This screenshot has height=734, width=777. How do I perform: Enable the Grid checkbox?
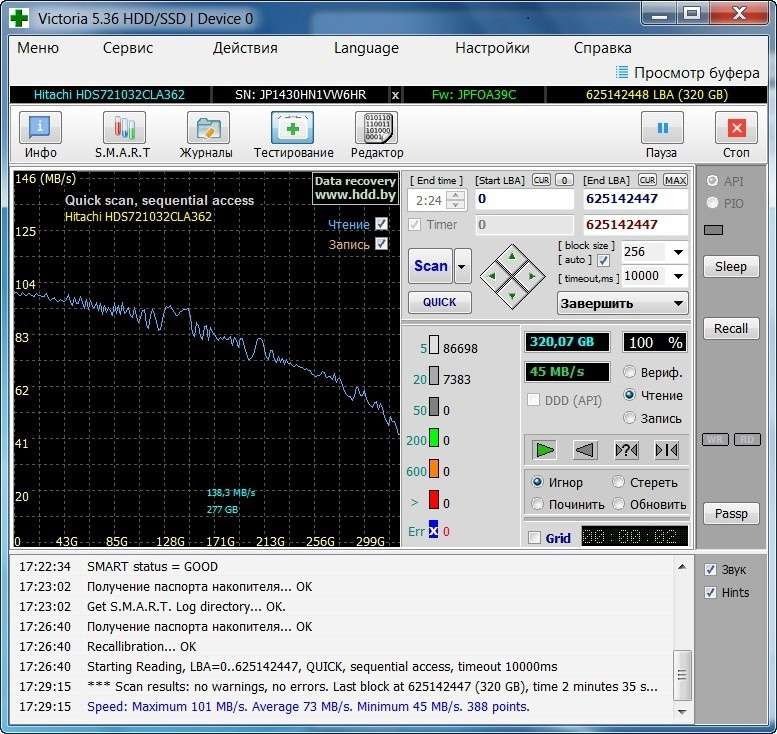tap(534, 538)
